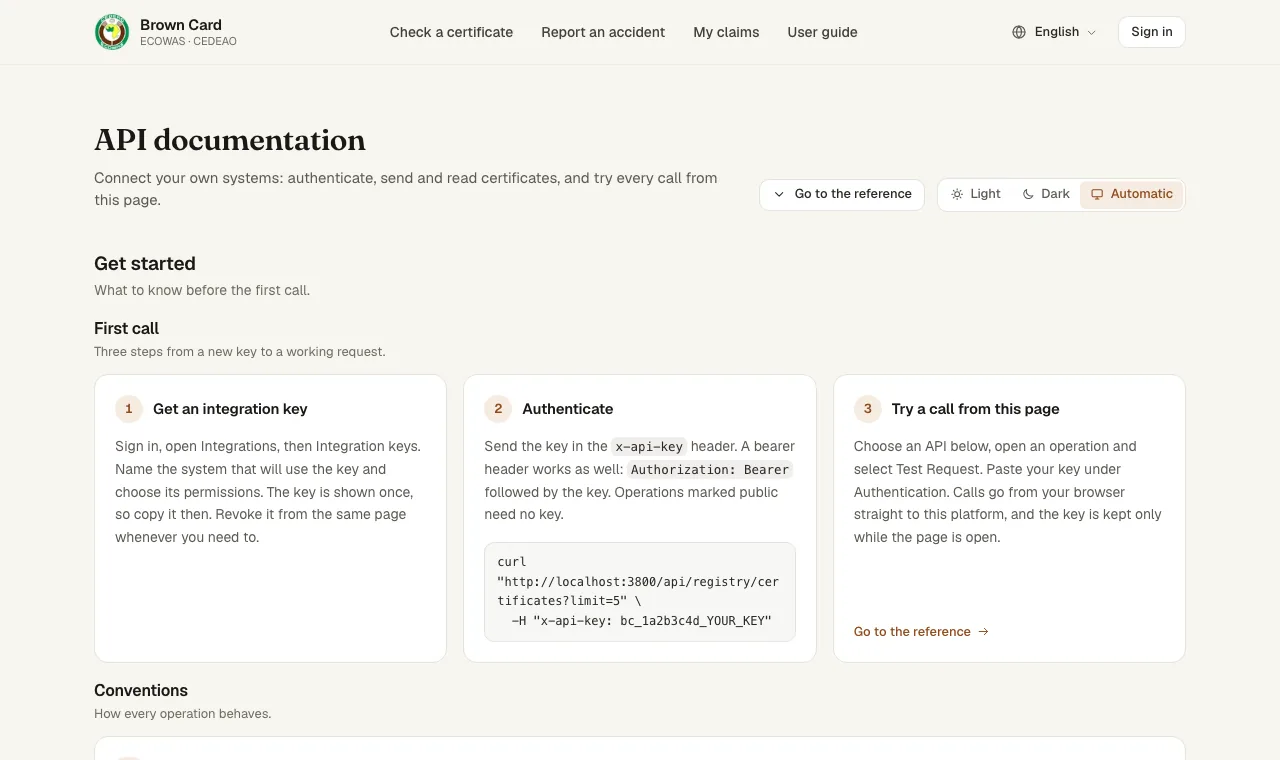Click the monitor icon for Automatic theme

[x=1097, y=194]
